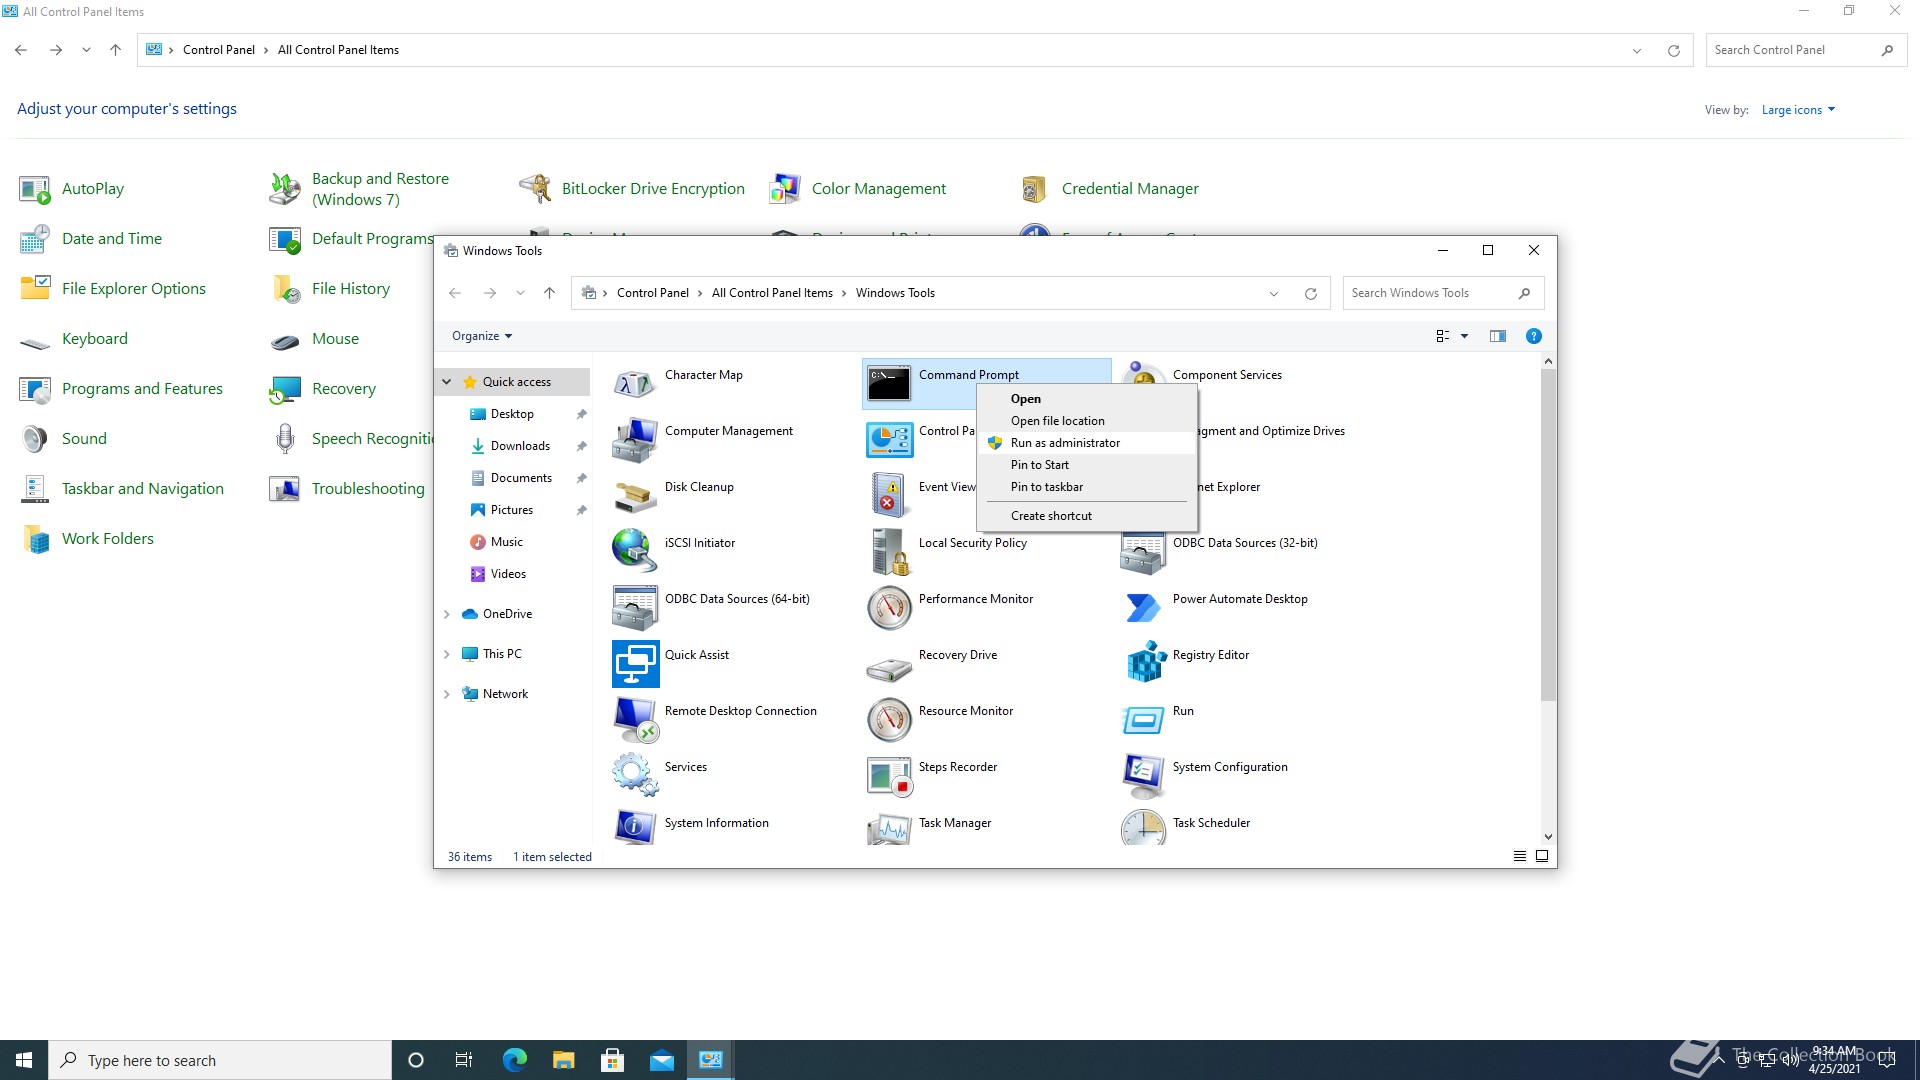Viewport: 1920px width, 1080px height.
Task: Open the Troubleshooting control panel link
Action: pyautogui.click(x=368, y=488)
